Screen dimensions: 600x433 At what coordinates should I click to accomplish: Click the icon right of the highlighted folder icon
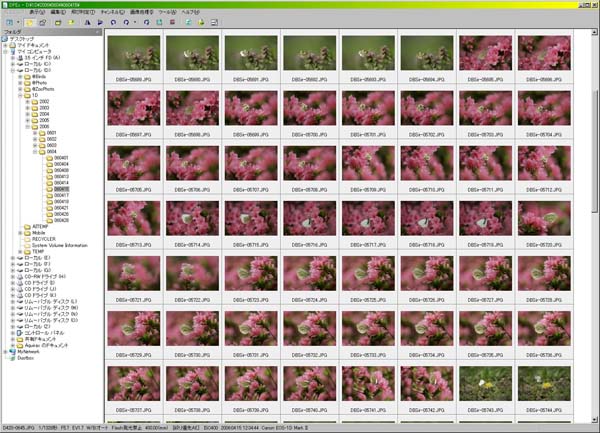pyautogui.click(x=42, y=23)
